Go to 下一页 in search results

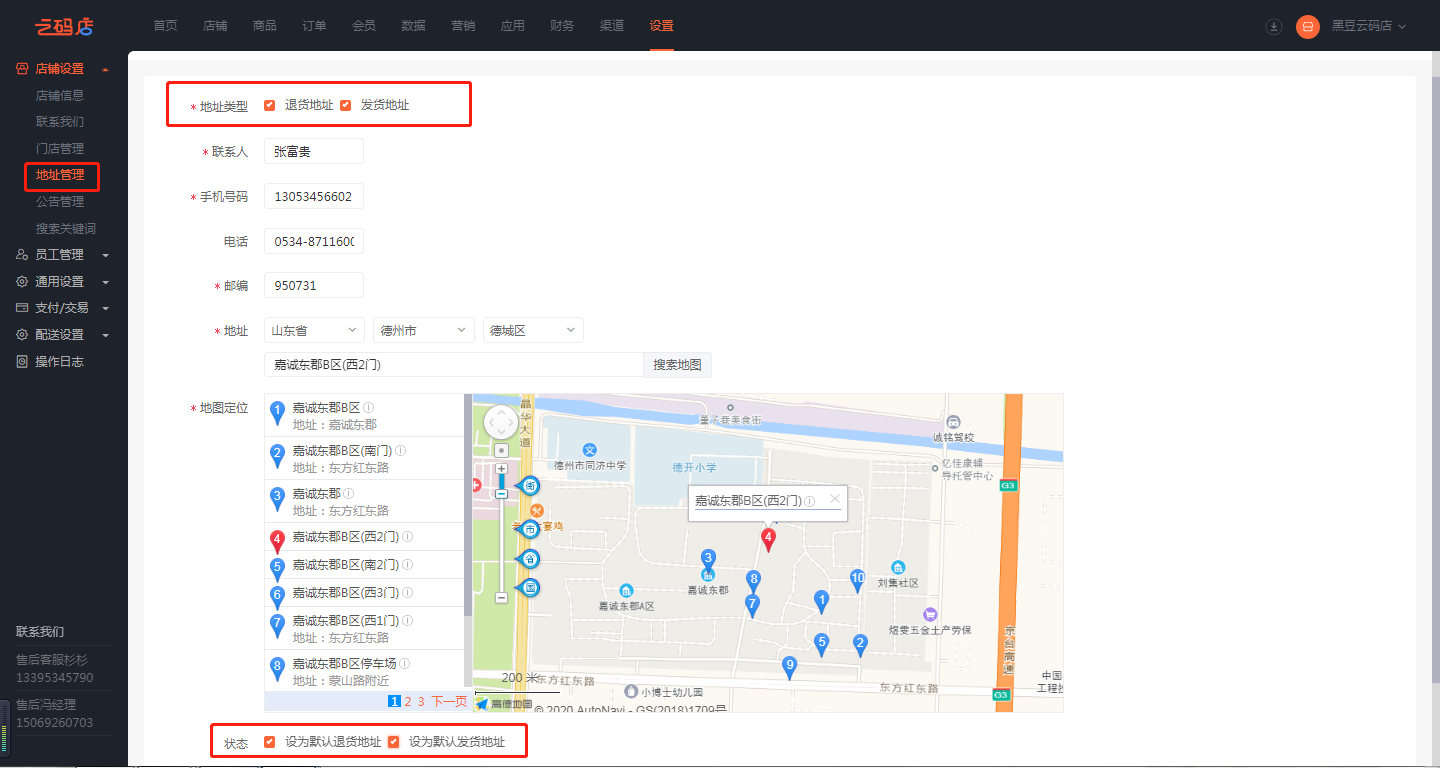pos(449,702)
